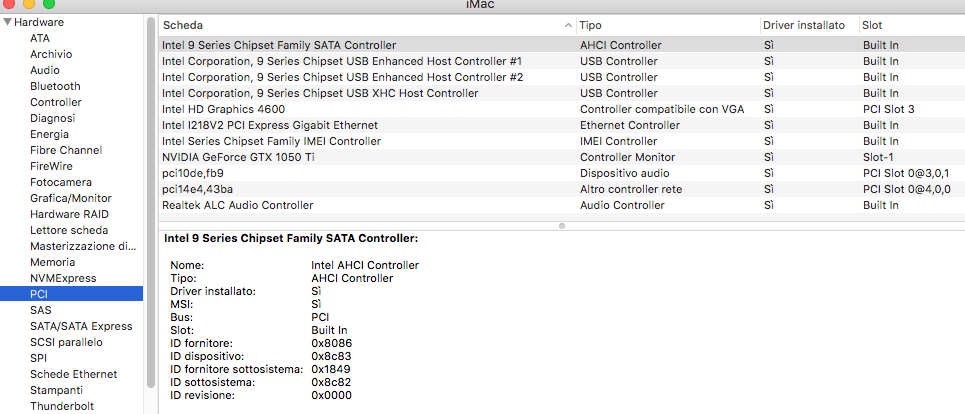
Task: Click the 'Controller compatibile con VGA' cell
Action: click(662, 109)
